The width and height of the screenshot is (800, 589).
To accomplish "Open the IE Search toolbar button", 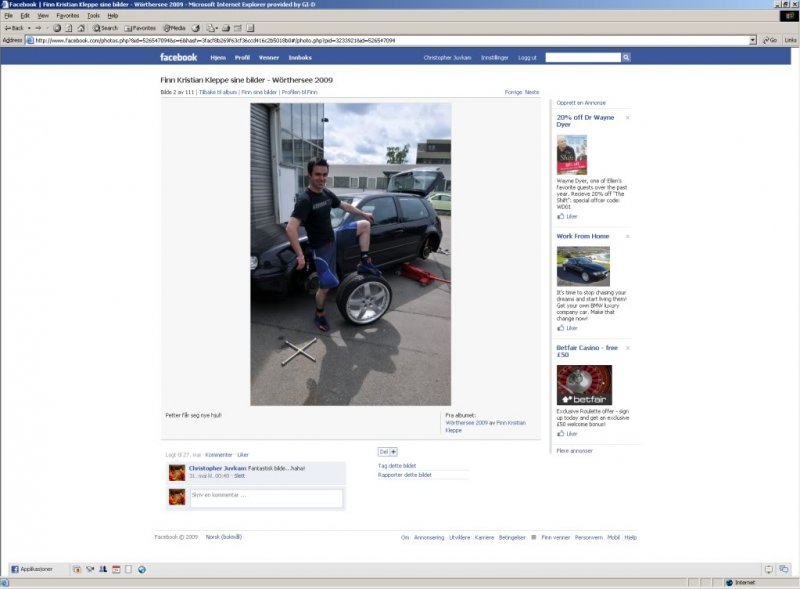I will pyautogui.click(x=104, y=28).
